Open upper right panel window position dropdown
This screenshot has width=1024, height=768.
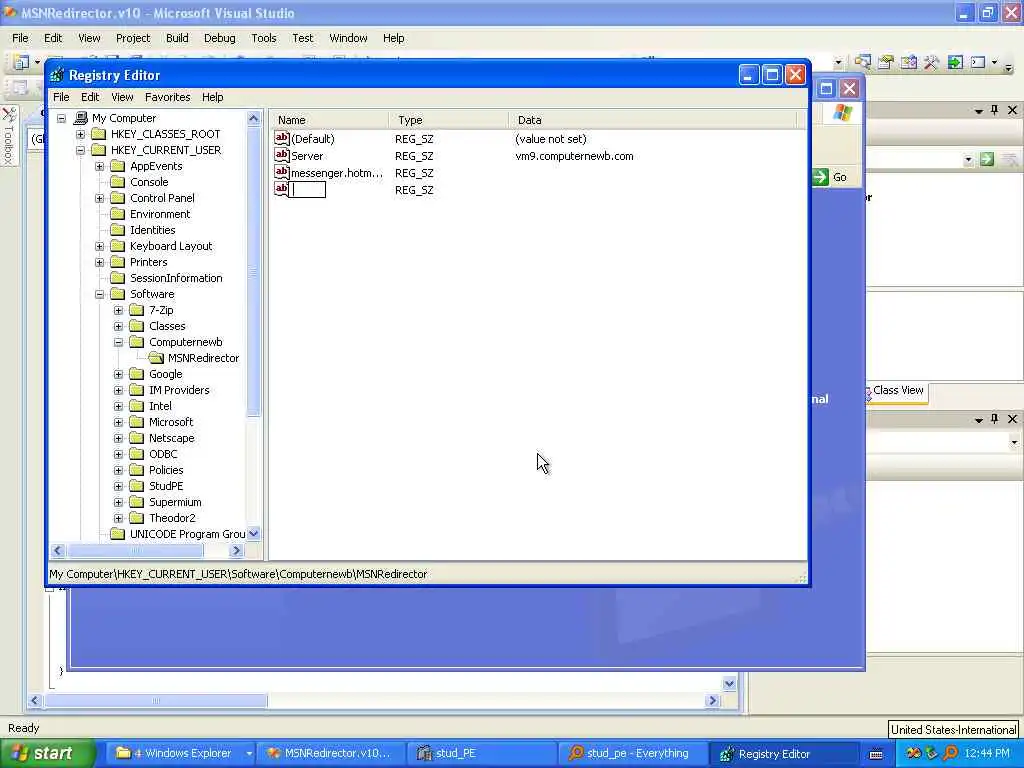tap(978, 111)
